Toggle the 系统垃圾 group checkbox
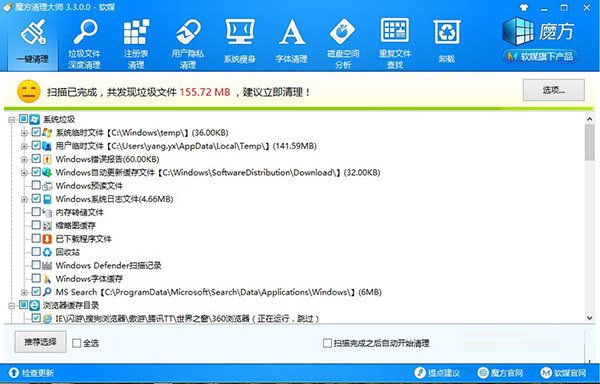 click(23, 119)
